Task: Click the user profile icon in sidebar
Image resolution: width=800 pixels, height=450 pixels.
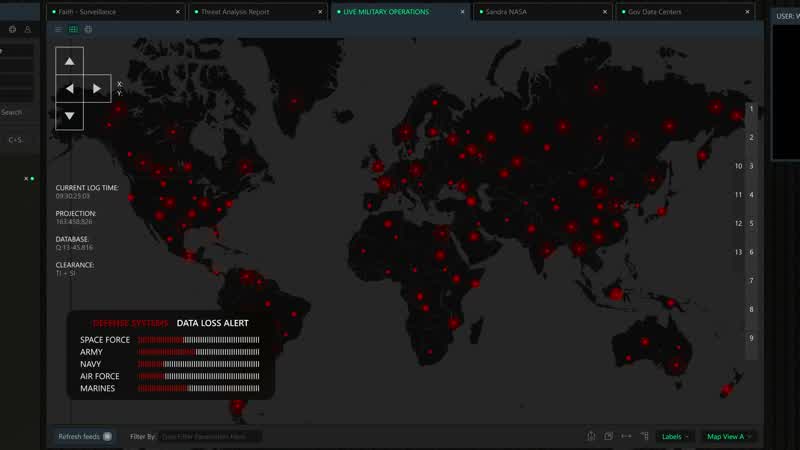Action: pyautogui.click(x=28, y=30)
